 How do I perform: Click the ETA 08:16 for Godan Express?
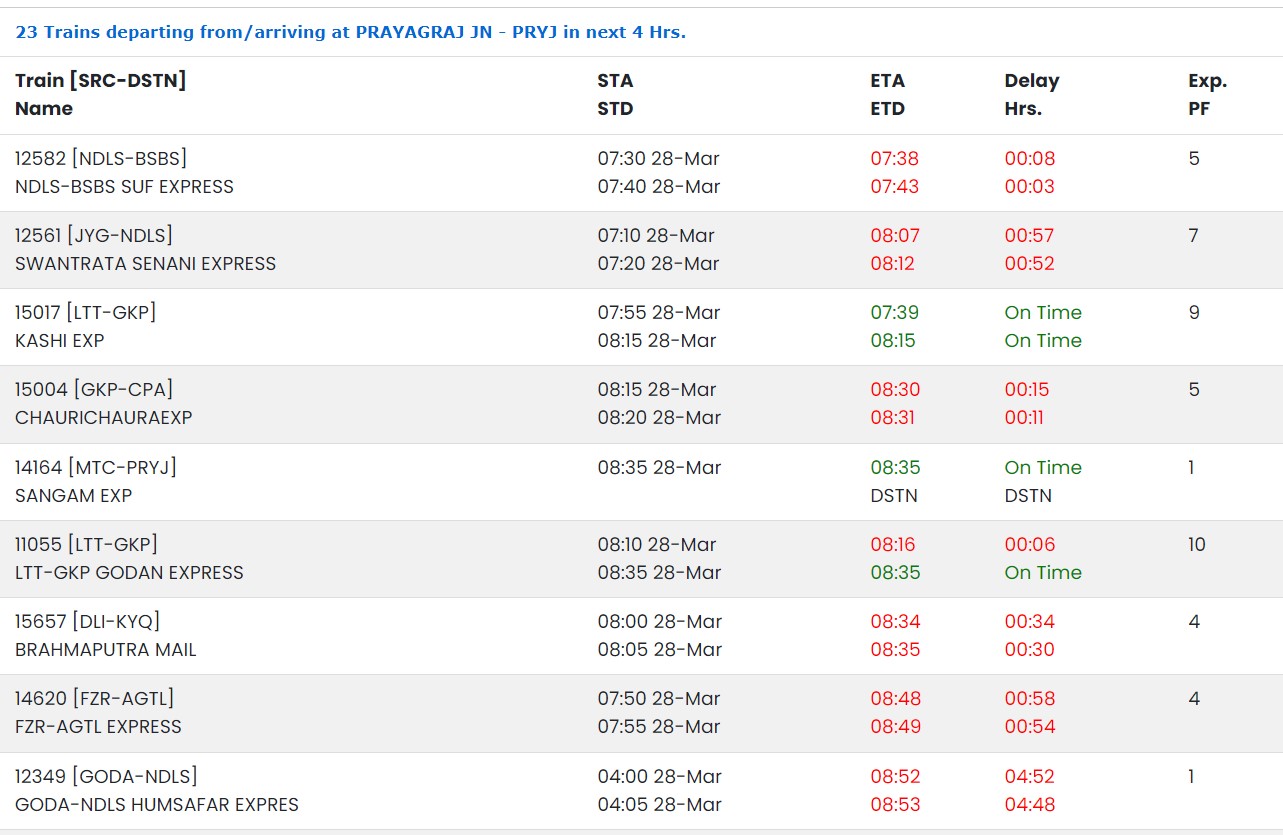[x=892, y=544]
